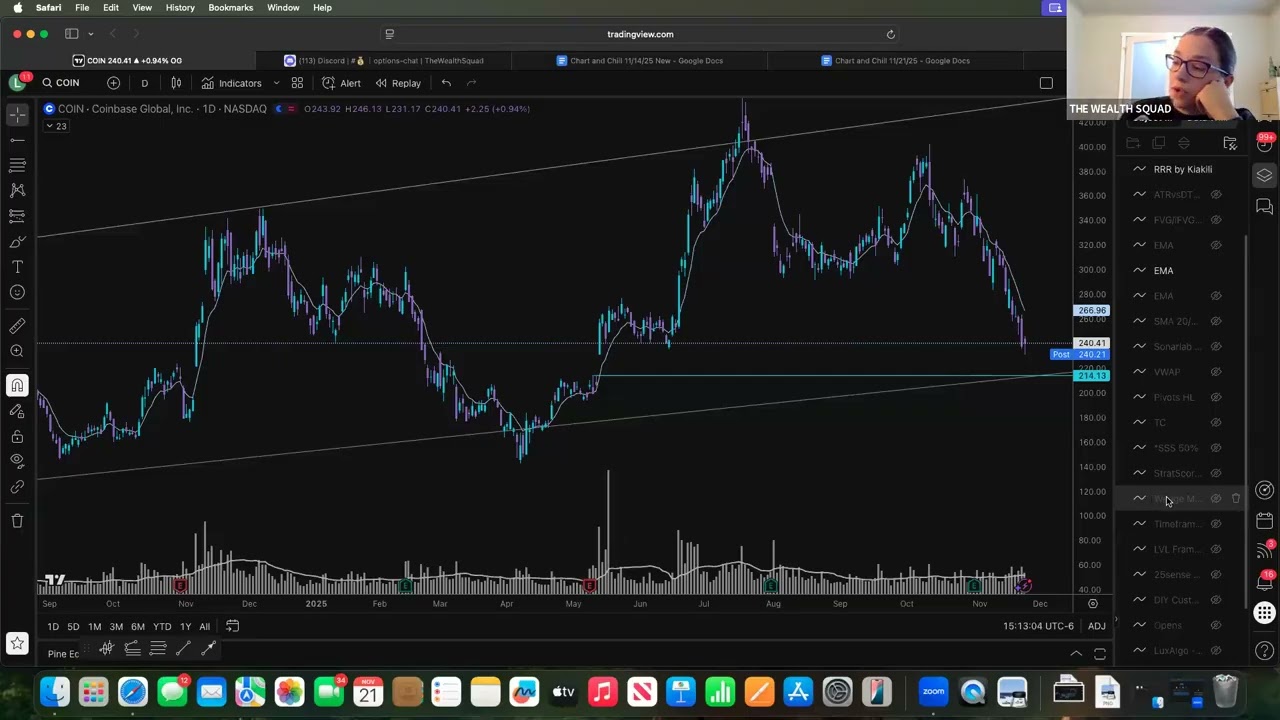The height and width of the screenshot is (720, 1280).
Task: Show All time range
Action: [x=204, y=626]
